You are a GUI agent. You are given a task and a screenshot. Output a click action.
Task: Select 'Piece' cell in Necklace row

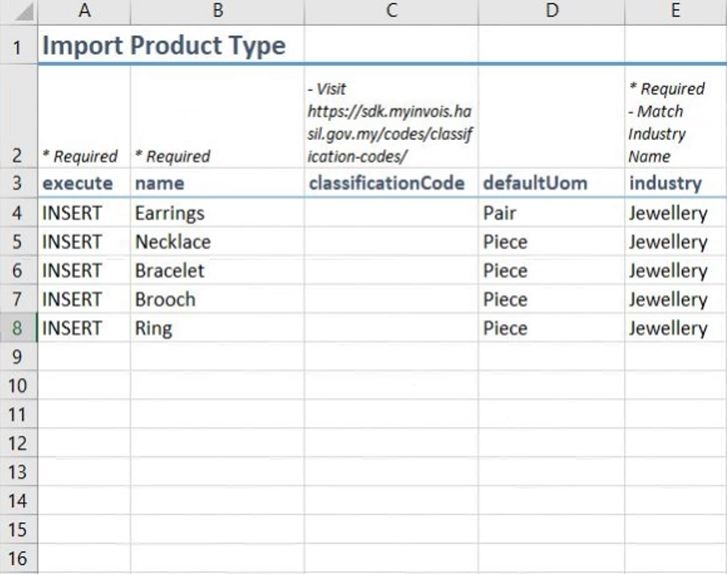coord(551,241)
